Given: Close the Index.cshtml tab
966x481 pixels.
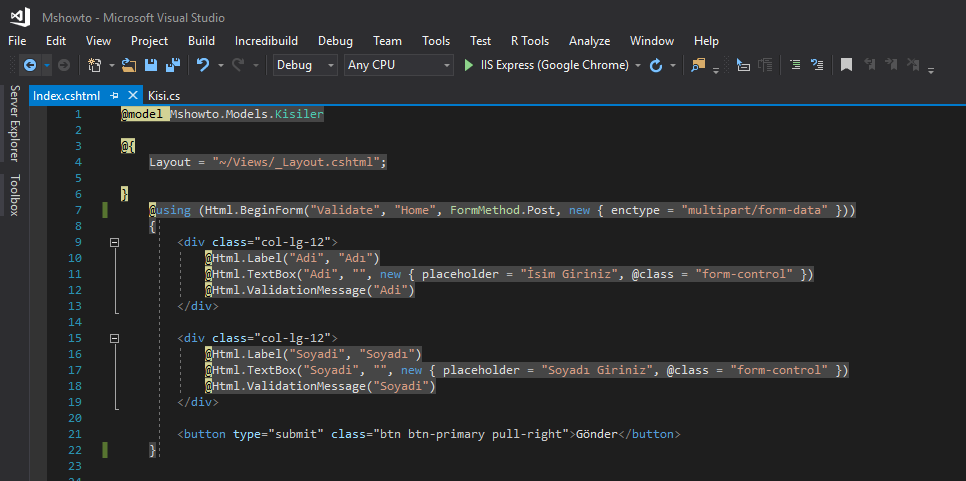Looking at the screenshot, I should [x=132, y=95].
